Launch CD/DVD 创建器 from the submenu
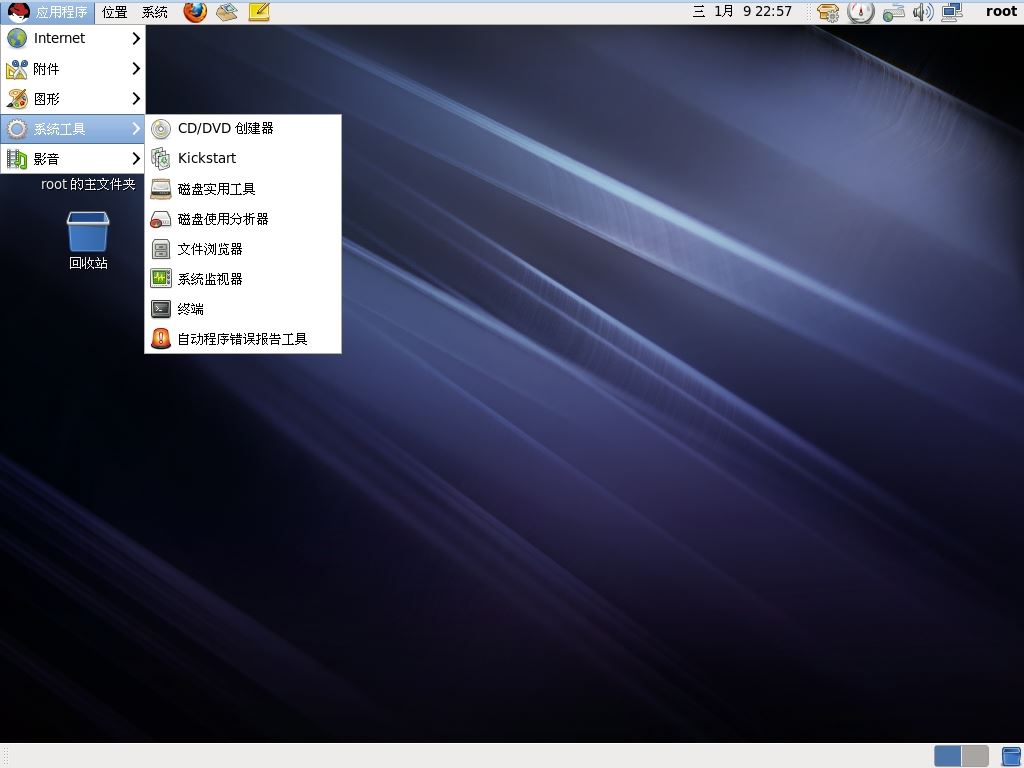This screenshot has width=1024, height=768. point(243,129)
